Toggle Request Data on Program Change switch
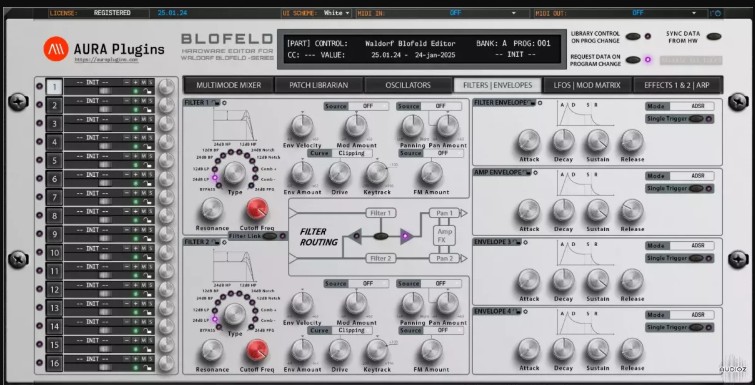The height and width of the screenshot is (385, 755). (x=633, y=60)
